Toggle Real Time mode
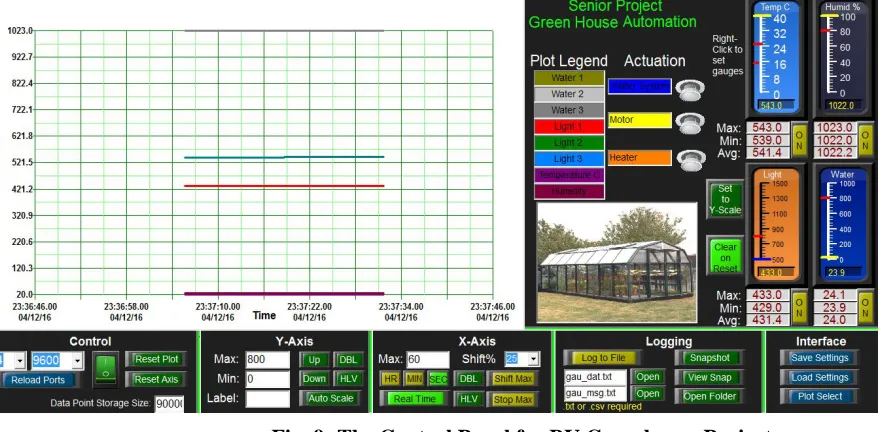The height and width of the screenshot is (432, 882). pos(414,398)
